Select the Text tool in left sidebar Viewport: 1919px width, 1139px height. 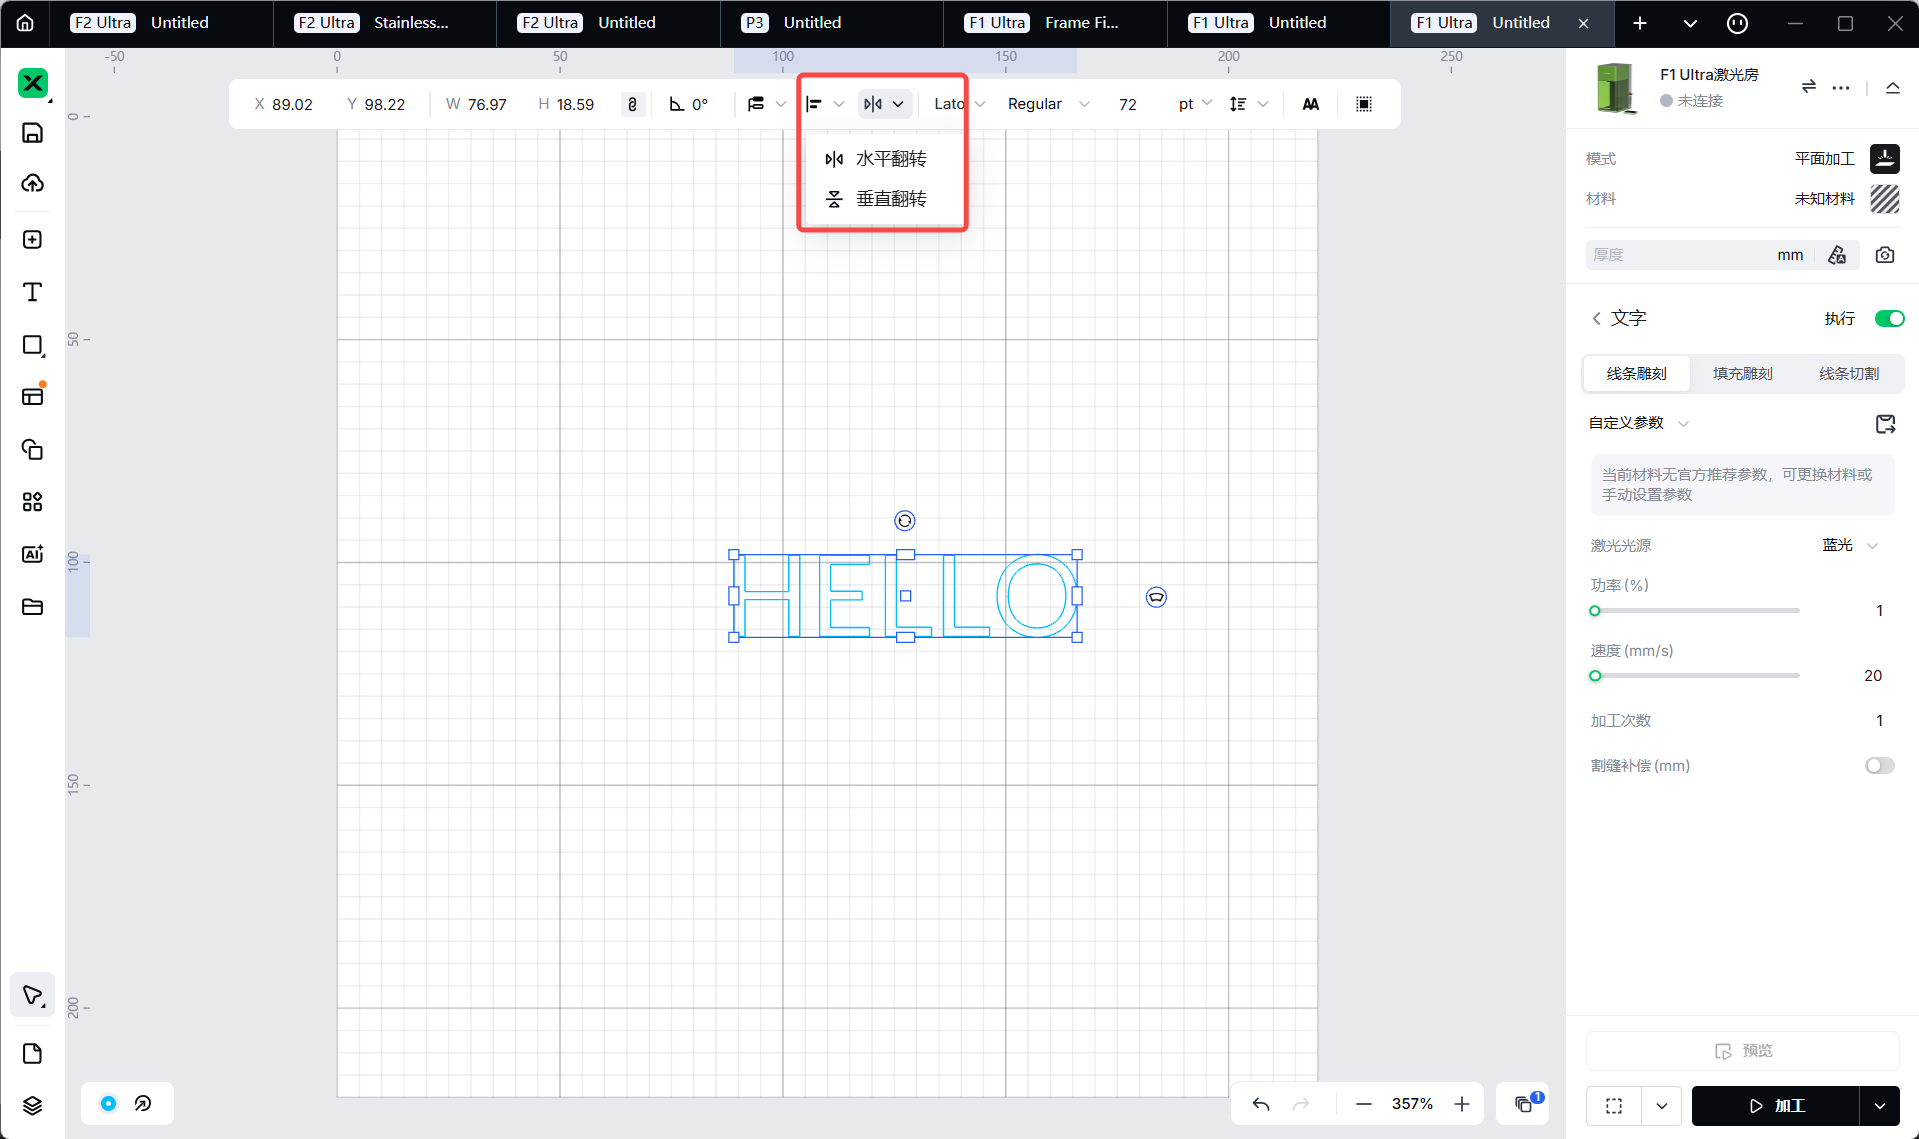click(x=32, y=292)
